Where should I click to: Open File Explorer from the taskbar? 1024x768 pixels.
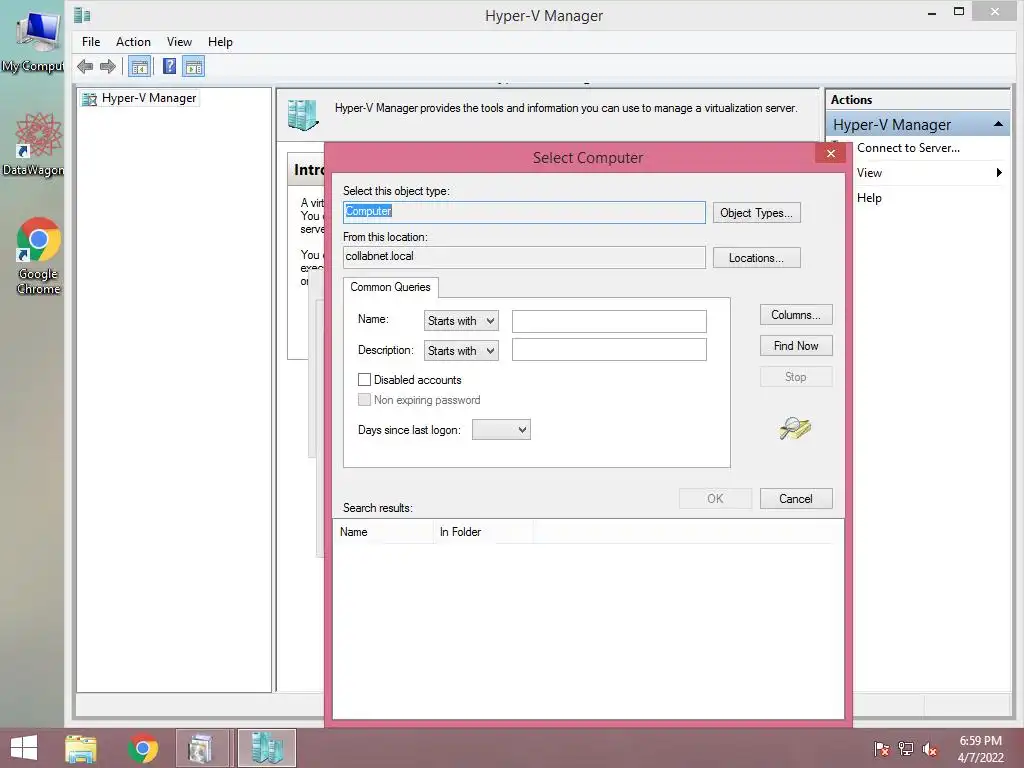click(x=81, y=748)
